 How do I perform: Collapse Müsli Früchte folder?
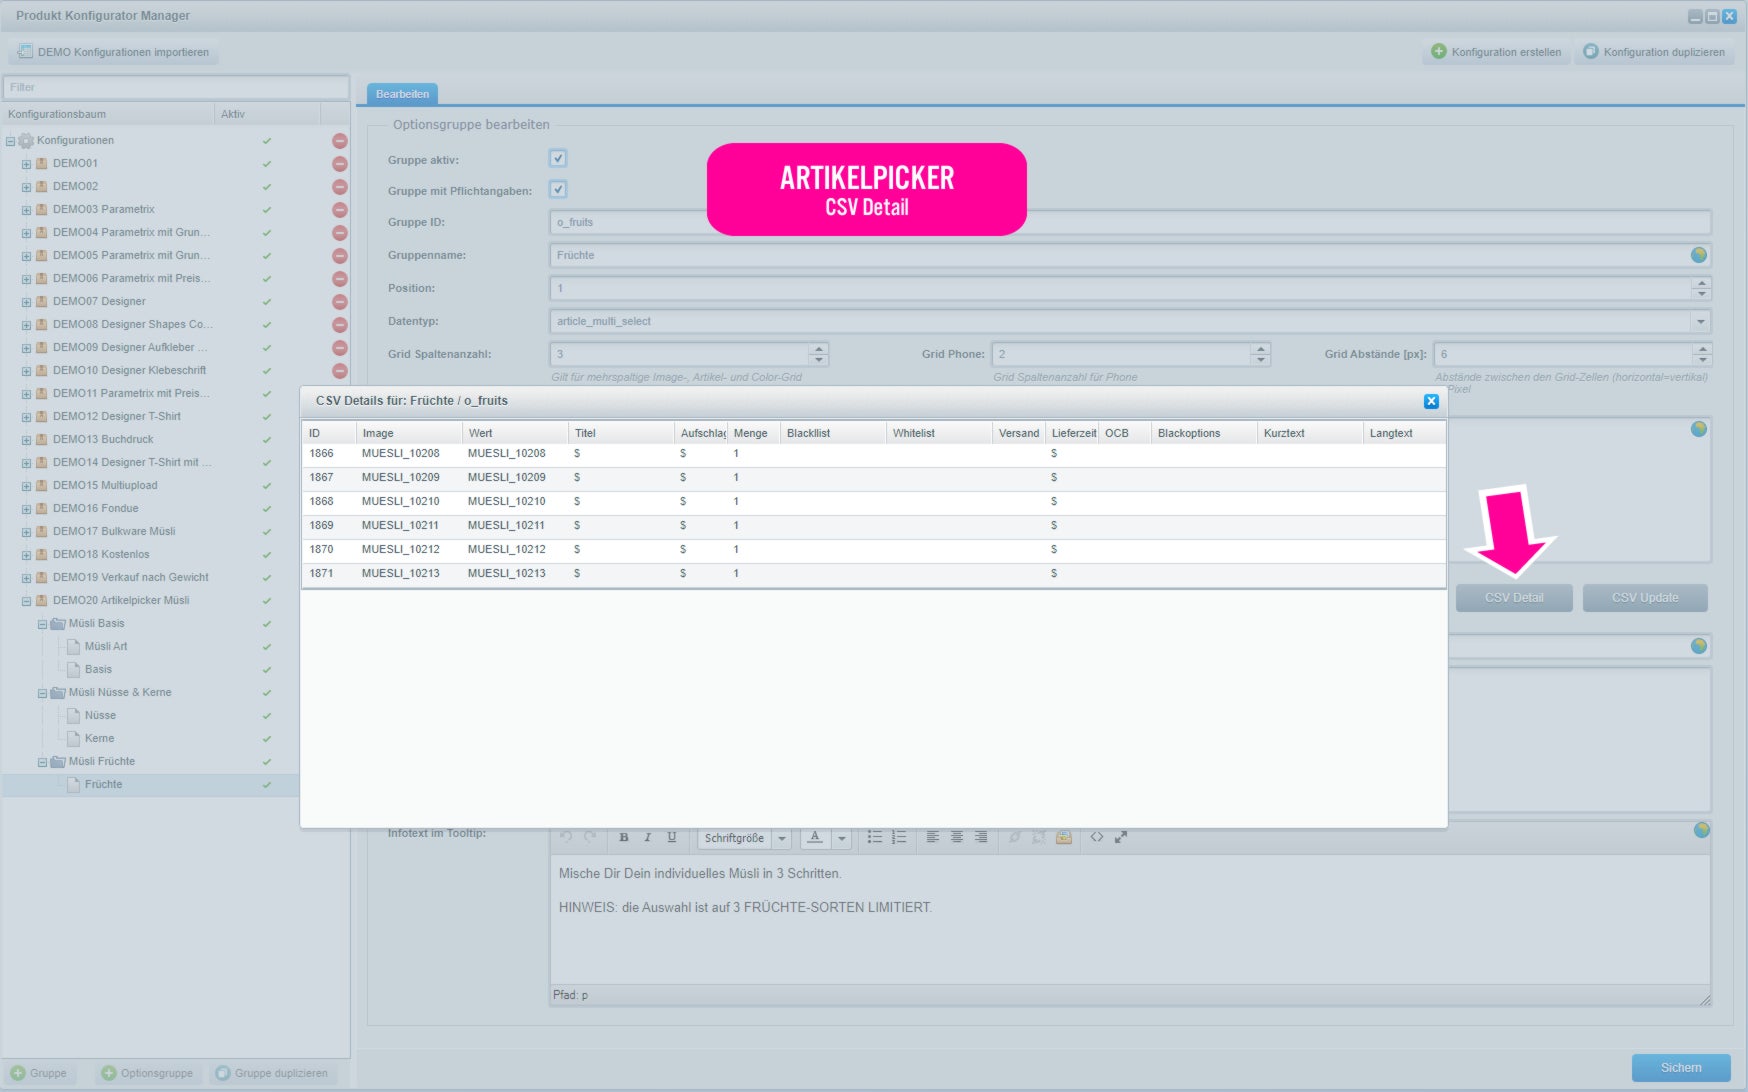(x=42, y=762)
